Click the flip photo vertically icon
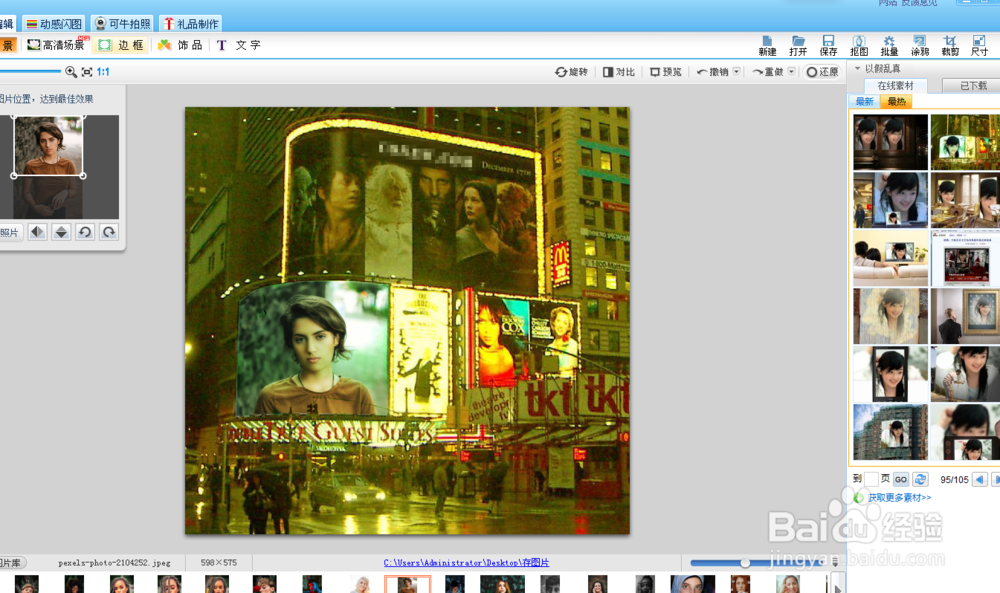 pyautogui.click(x=61, y=232)
